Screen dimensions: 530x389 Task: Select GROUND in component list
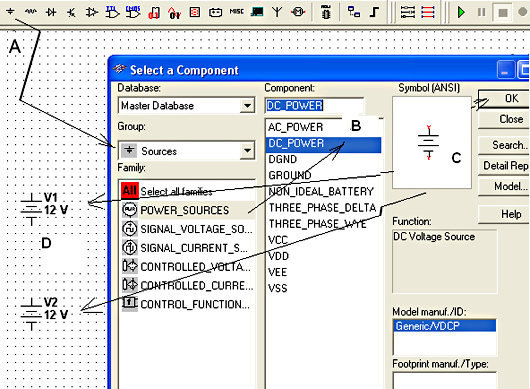pos(323,175)
